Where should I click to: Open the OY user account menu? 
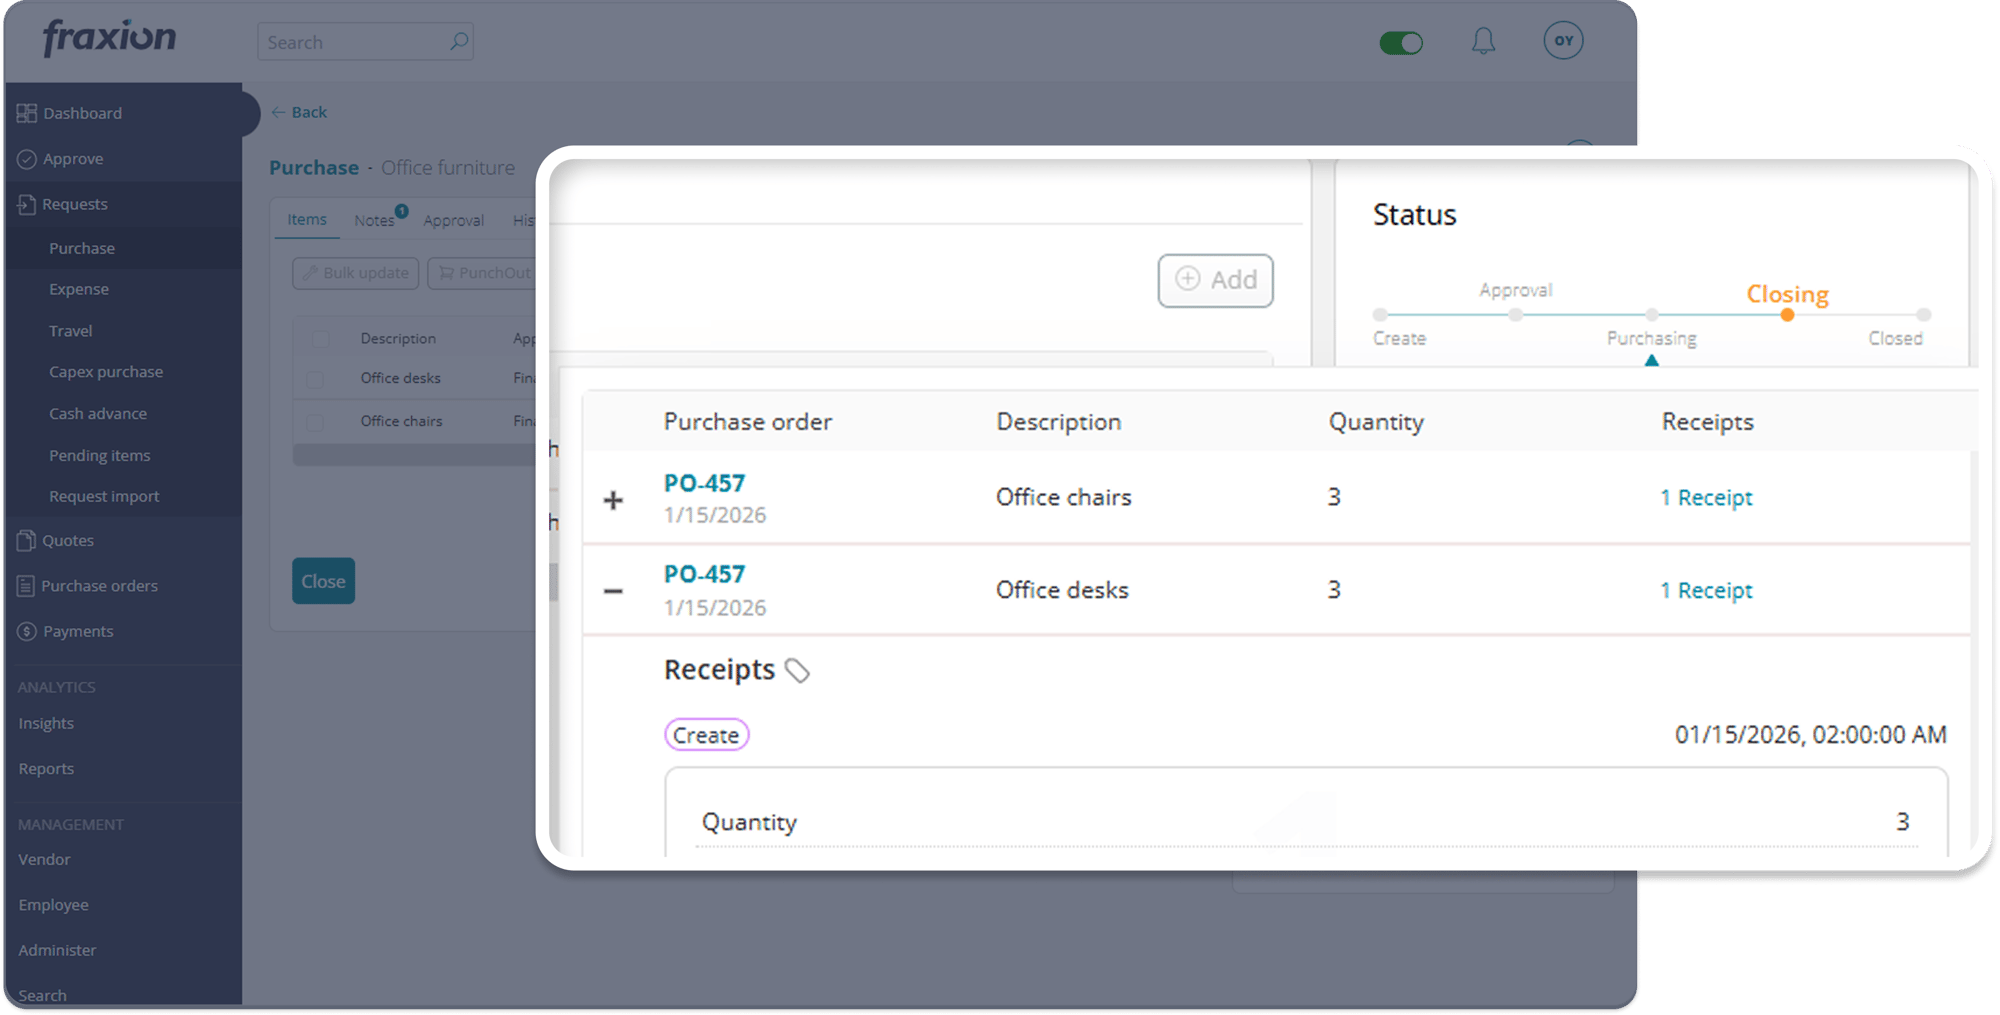(1563, 41)
